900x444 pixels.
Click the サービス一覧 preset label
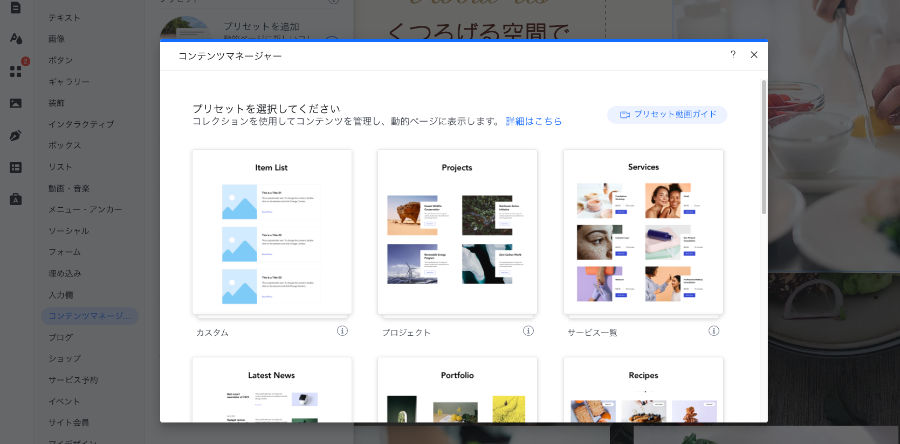click(x=592, y=333)
